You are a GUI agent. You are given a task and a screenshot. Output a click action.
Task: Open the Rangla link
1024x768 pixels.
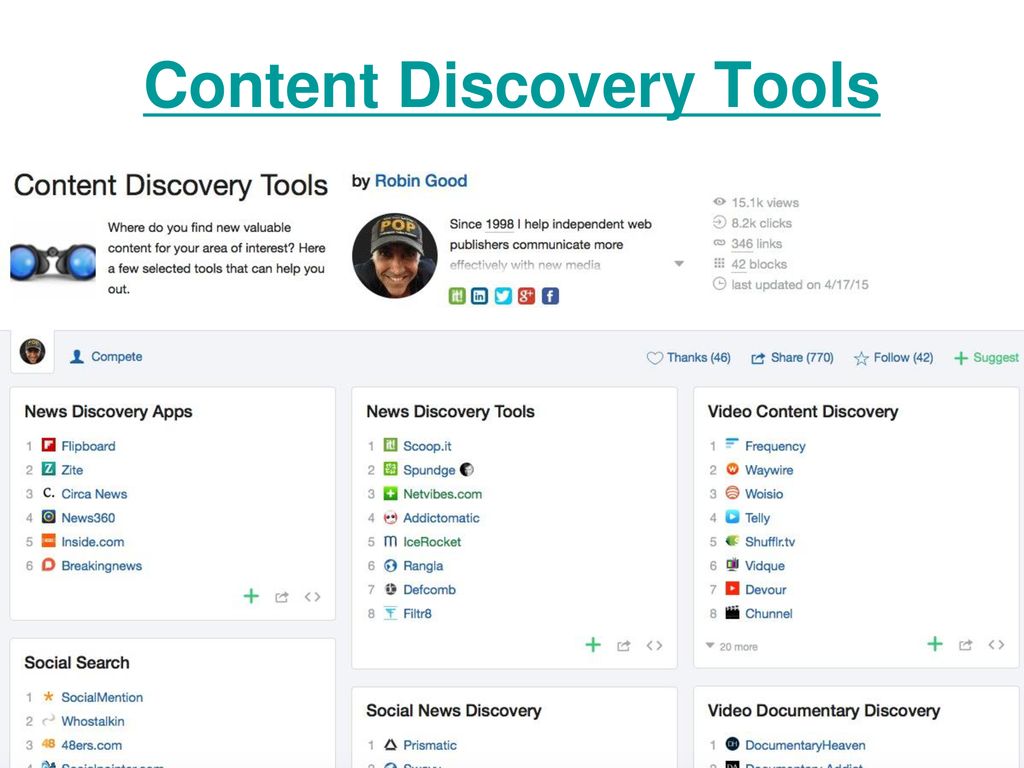[423, 566]
